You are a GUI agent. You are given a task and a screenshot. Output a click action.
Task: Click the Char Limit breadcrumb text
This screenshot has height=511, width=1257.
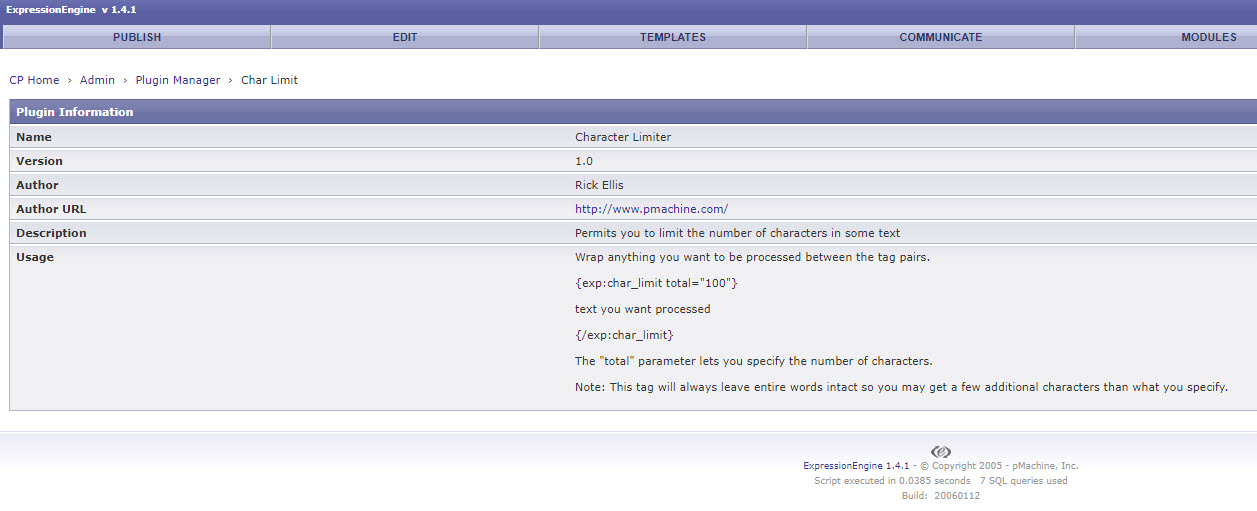269,80
